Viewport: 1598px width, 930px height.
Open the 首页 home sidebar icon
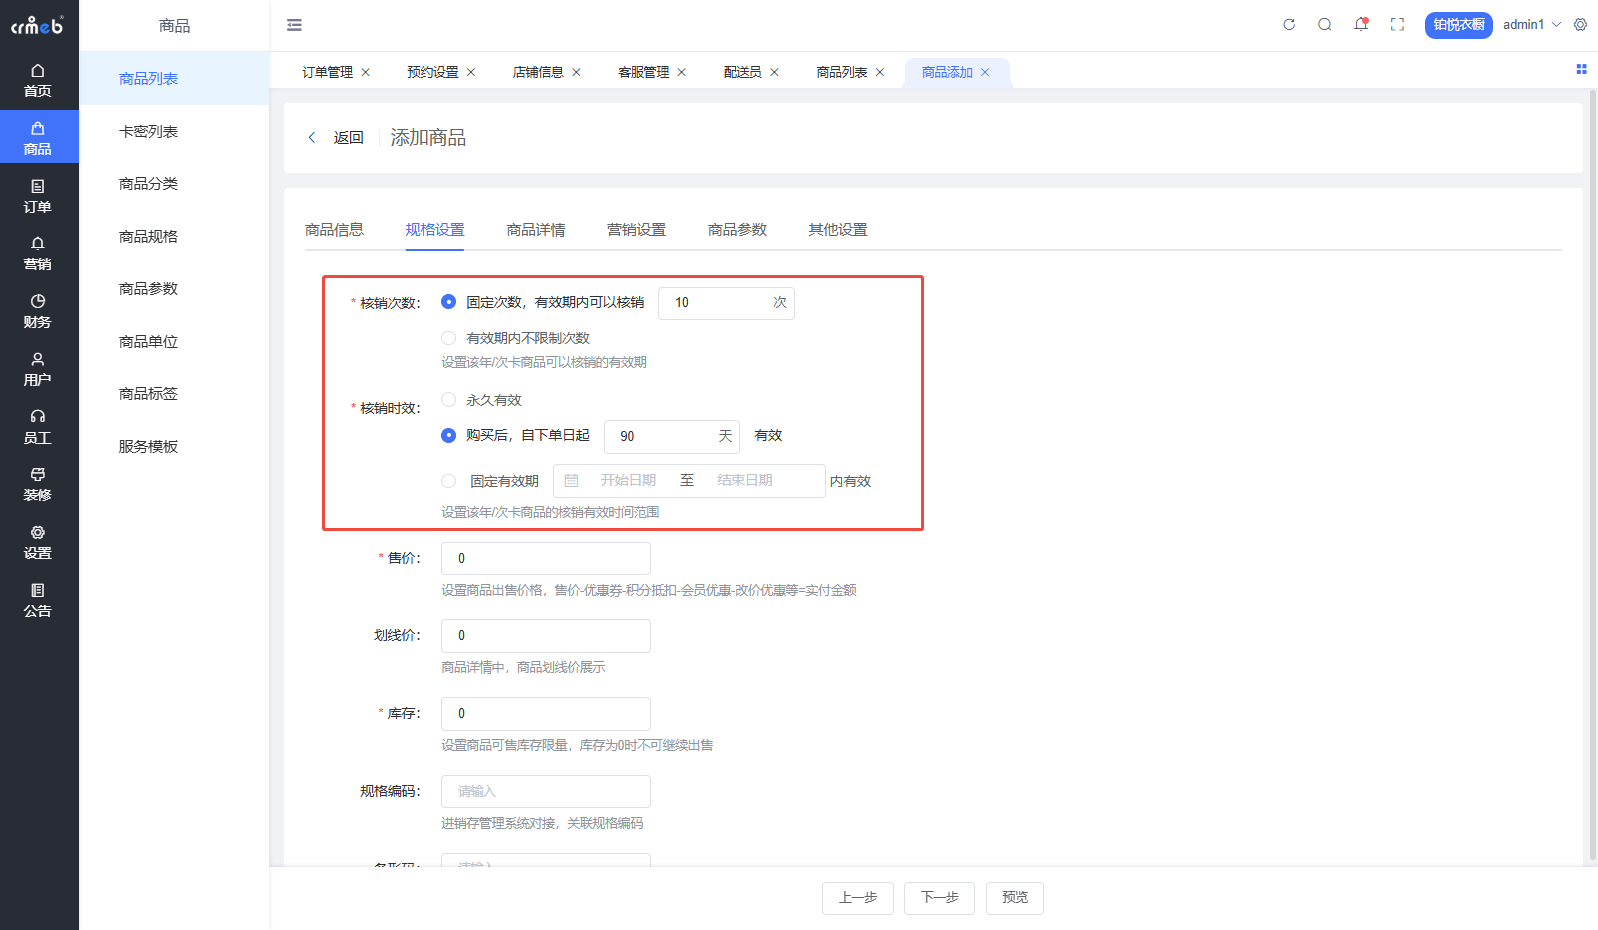click(38, 80)
